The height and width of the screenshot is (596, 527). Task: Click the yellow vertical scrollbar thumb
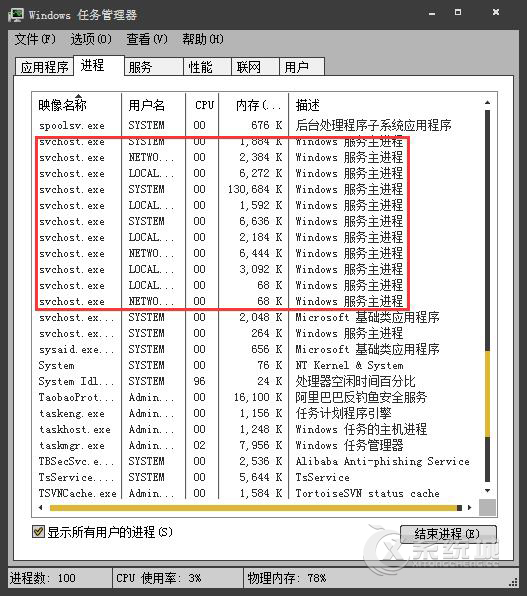click(487, 394)
